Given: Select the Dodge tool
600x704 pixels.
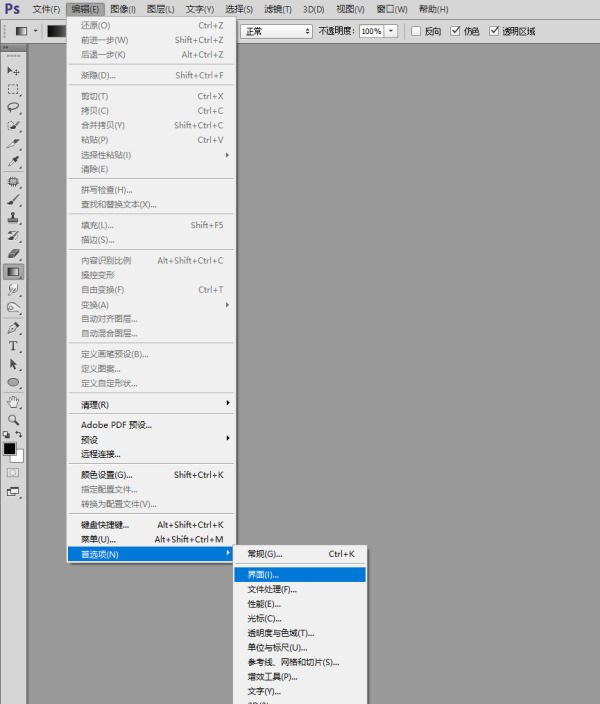Looking at the screenshot, I should (13, 308).
